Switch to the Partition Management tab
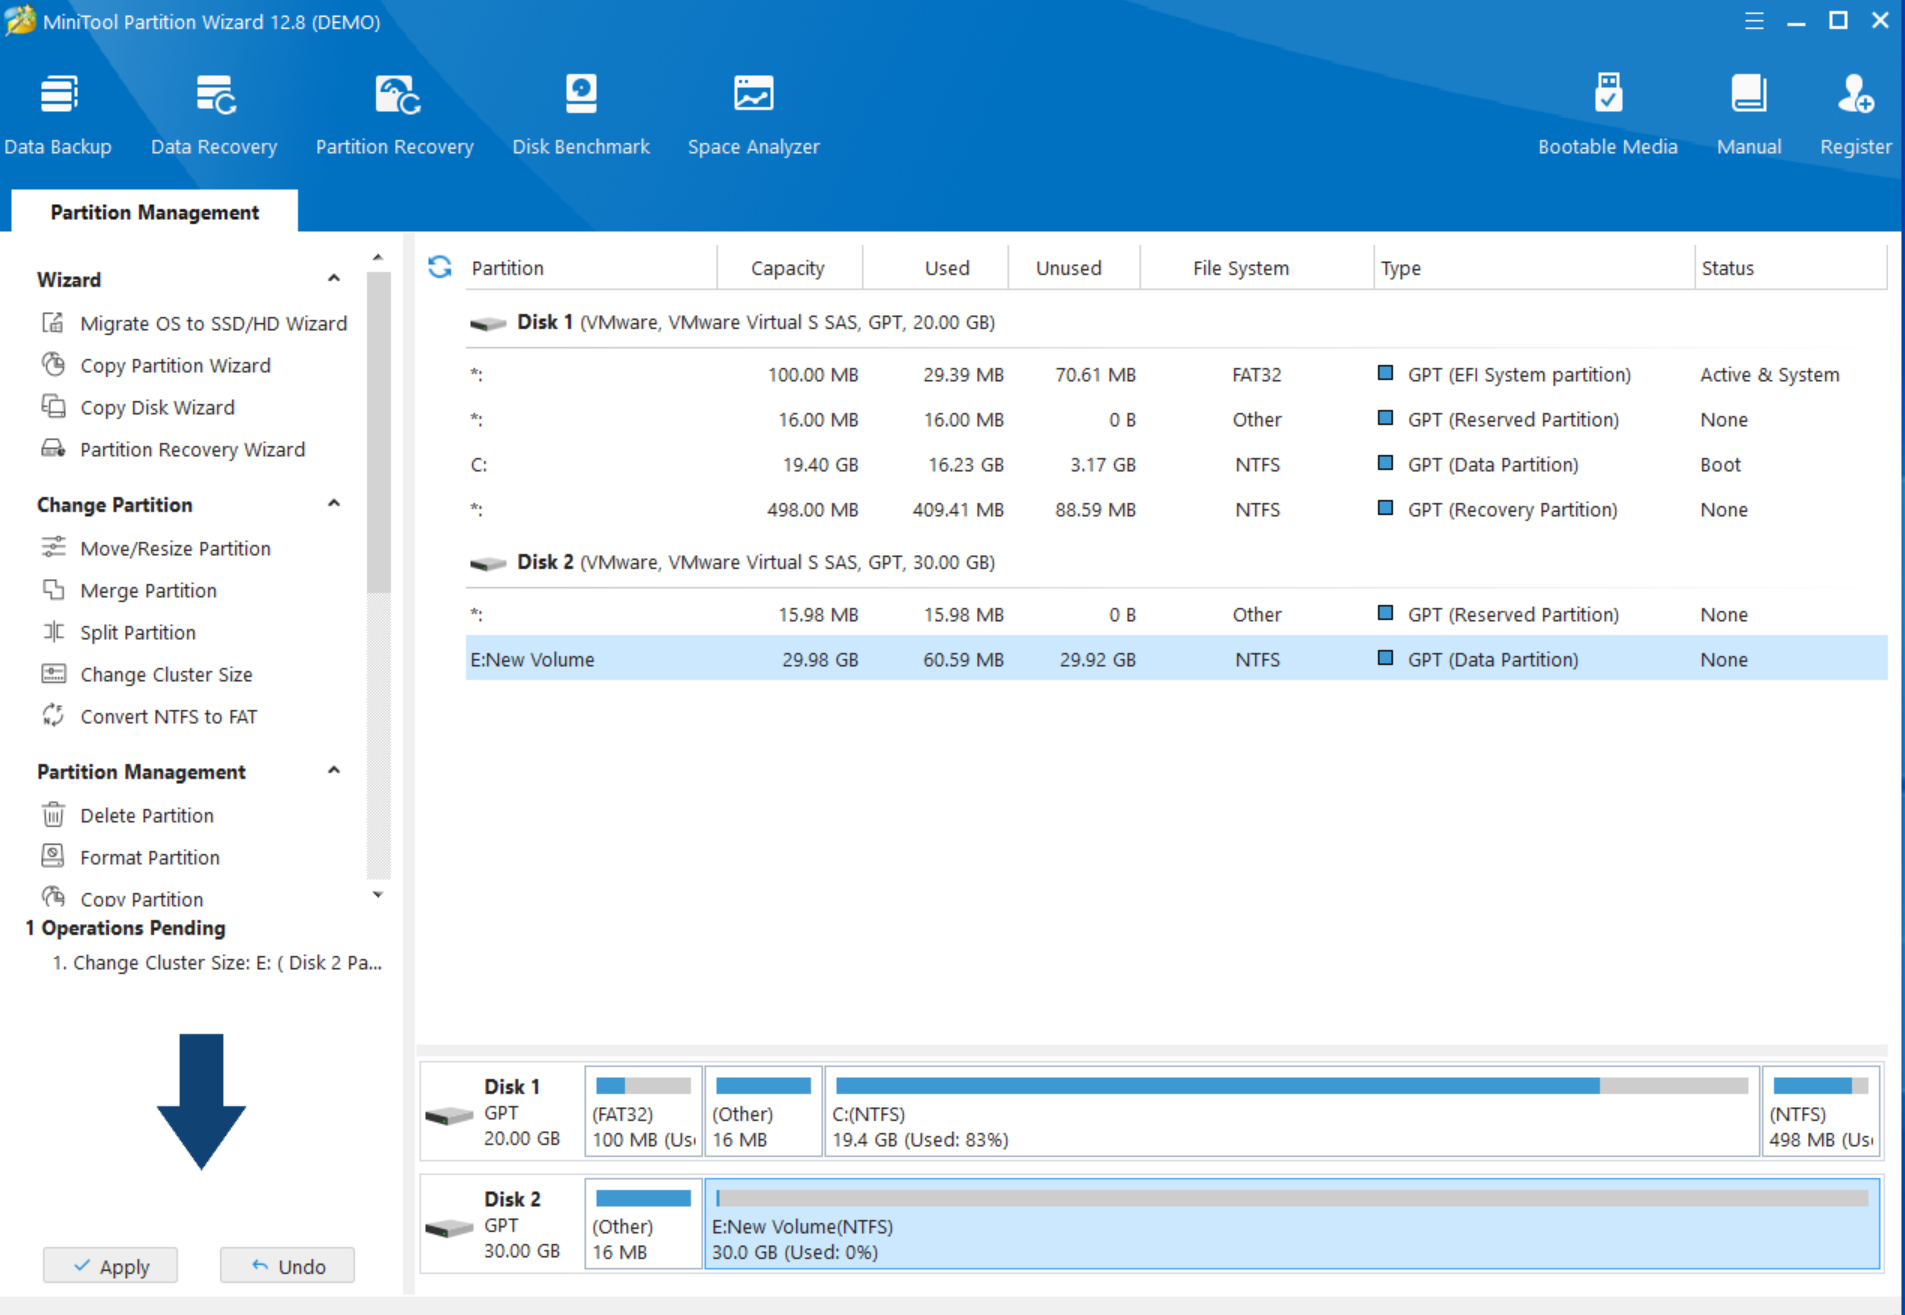The width and height of the screenshot is (1905, 1315). point(155,212)
